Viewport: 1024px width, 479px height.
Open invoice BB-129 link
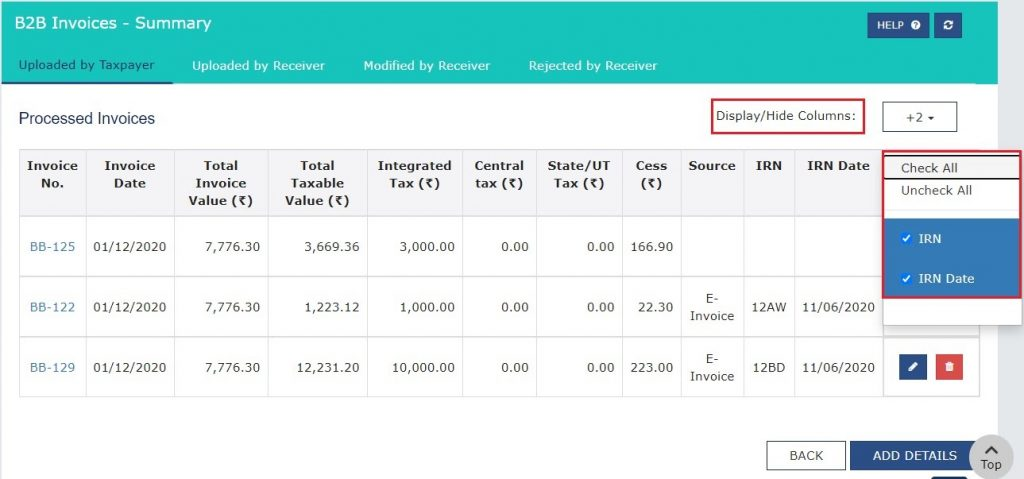click(x=52, y=367)
